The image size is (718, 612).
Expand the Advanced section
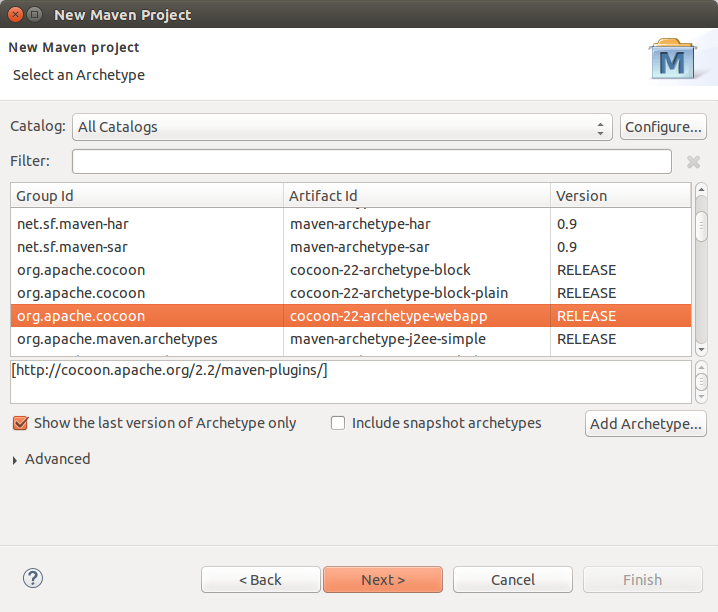pos(15,460)
